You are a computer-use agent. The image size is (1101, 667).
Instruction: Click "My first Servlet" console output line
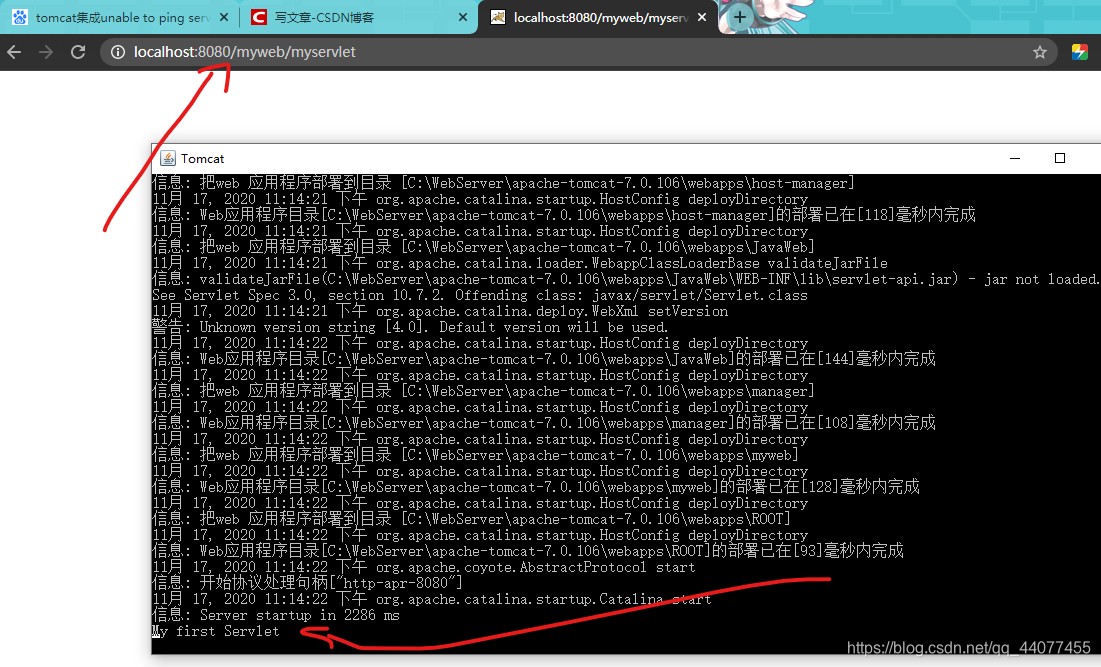click(x=216, y=631)
